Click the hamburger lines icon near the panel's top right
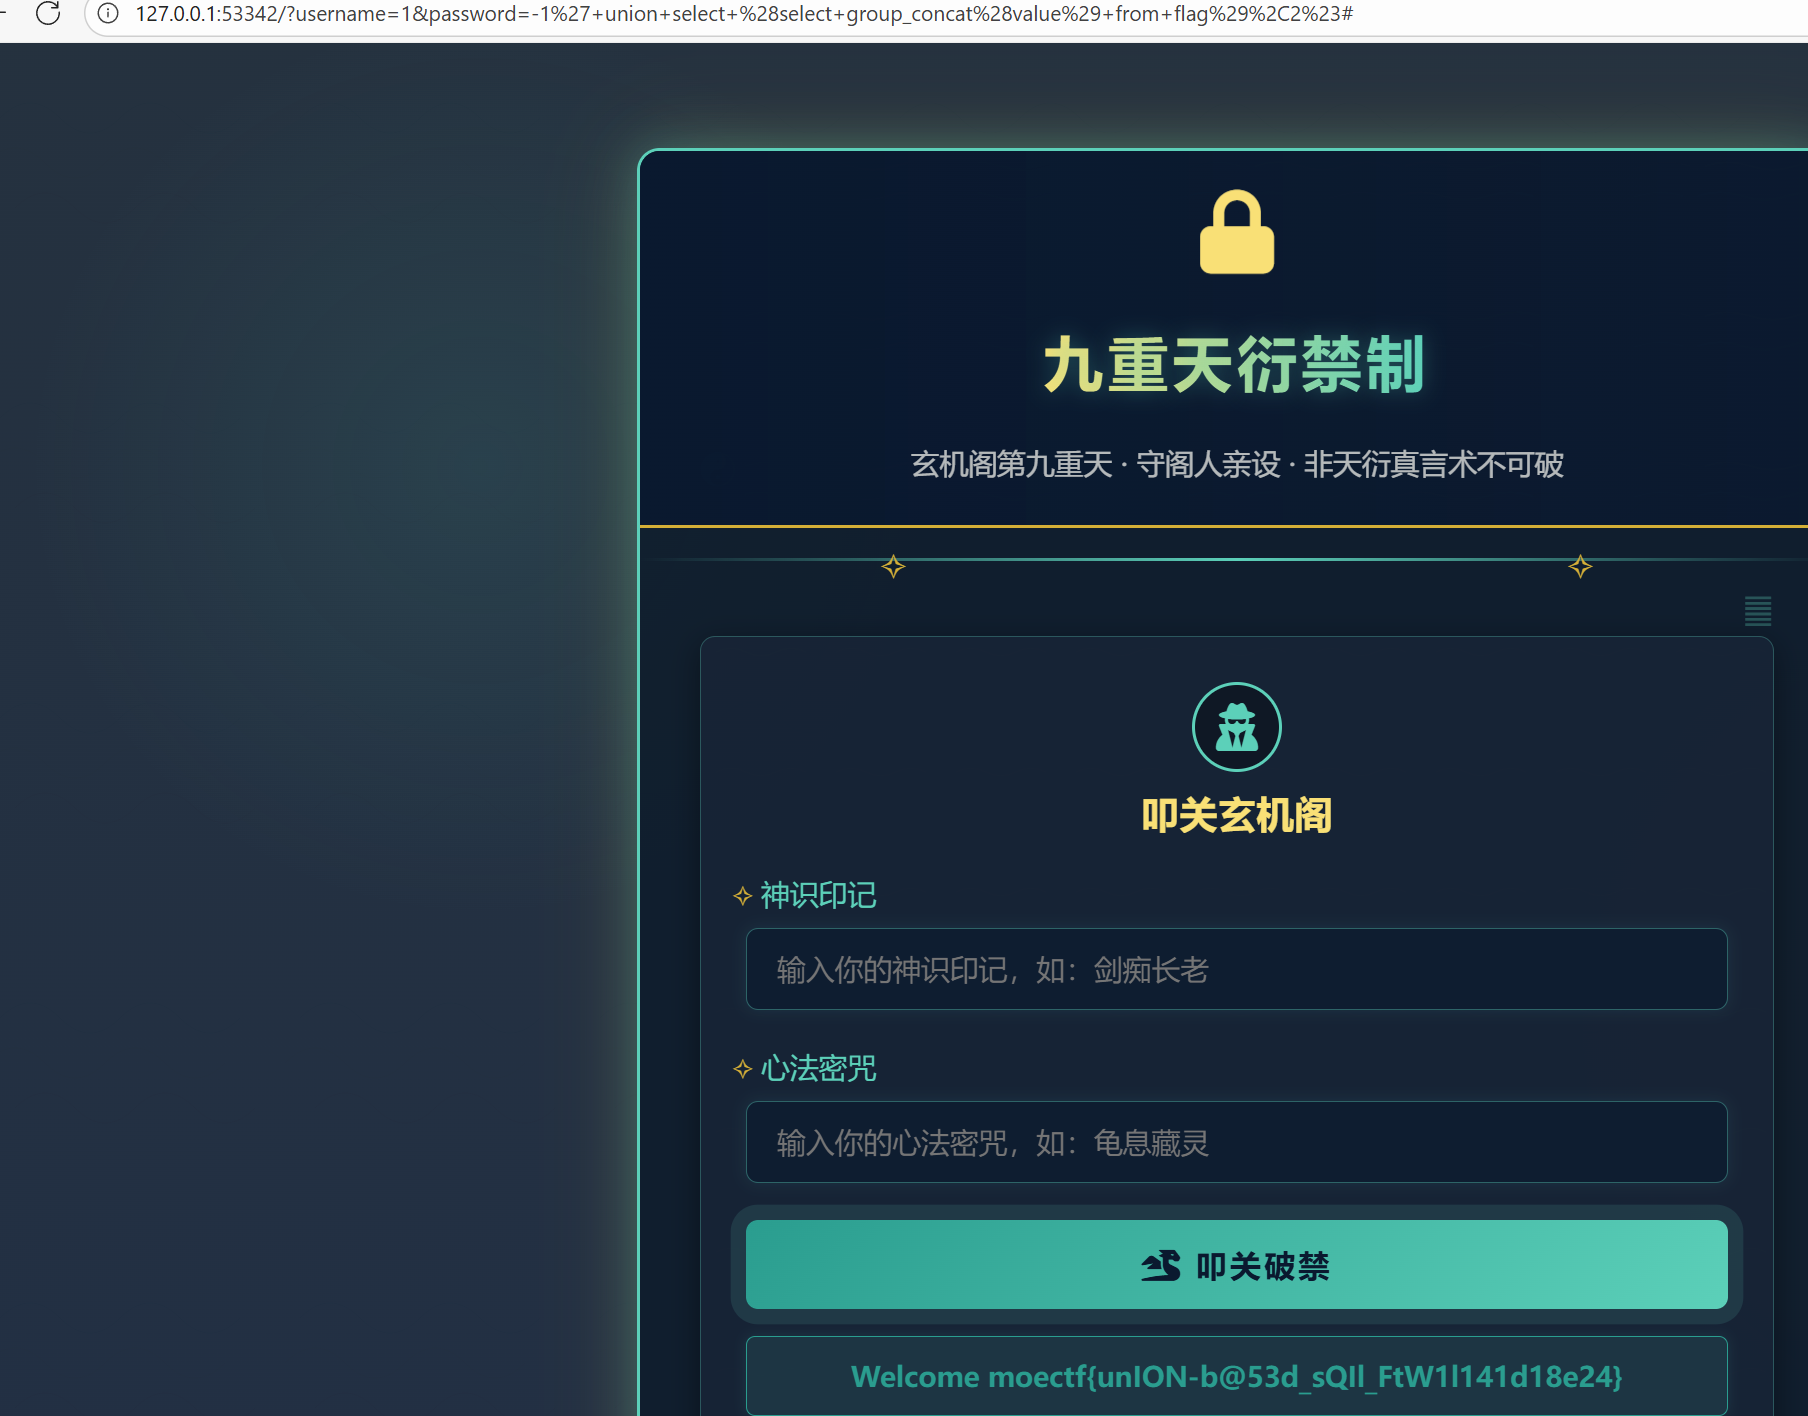The height and width of the screenshot is (1416, 1808). (1758, 611)
